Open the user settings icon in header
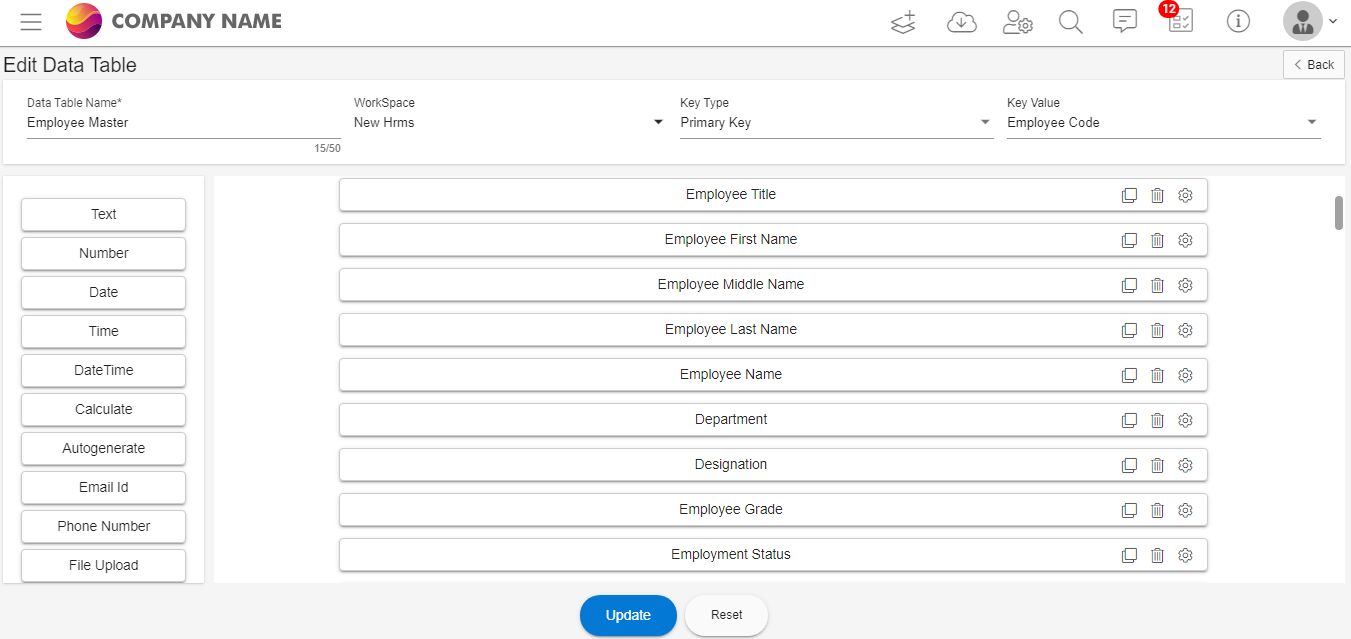 coord(1017,21)
